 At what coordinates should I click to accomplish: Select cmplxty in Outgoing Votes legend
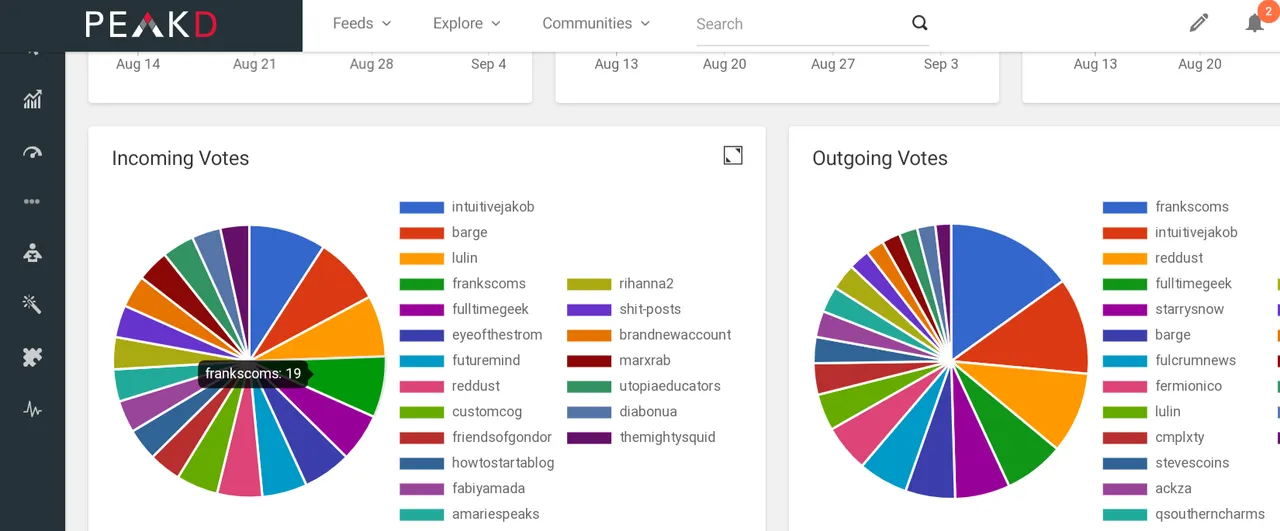[x=1179, y=438]
